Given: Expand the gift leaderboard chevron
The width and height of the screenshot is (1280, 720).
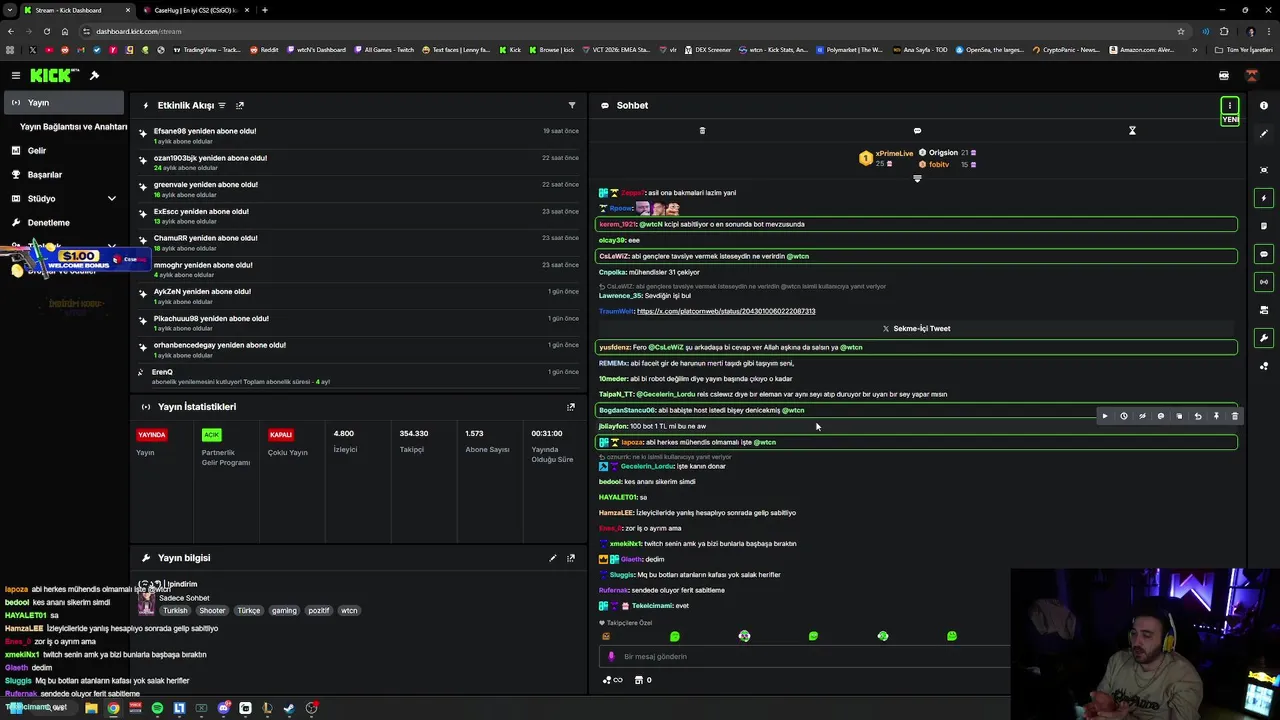Looking at the screenshot, I should tap(917, 179).
